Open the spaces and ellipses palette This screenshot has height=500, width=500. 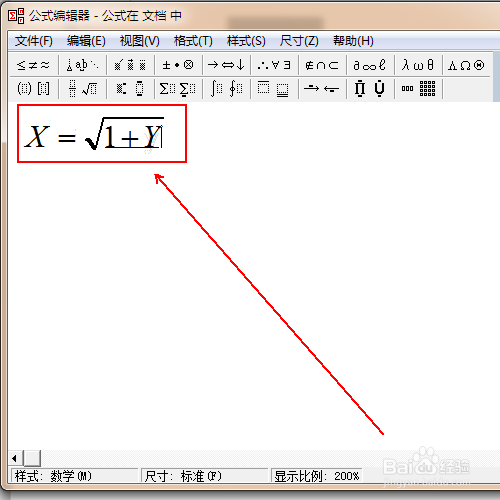[x=82, y=65]
